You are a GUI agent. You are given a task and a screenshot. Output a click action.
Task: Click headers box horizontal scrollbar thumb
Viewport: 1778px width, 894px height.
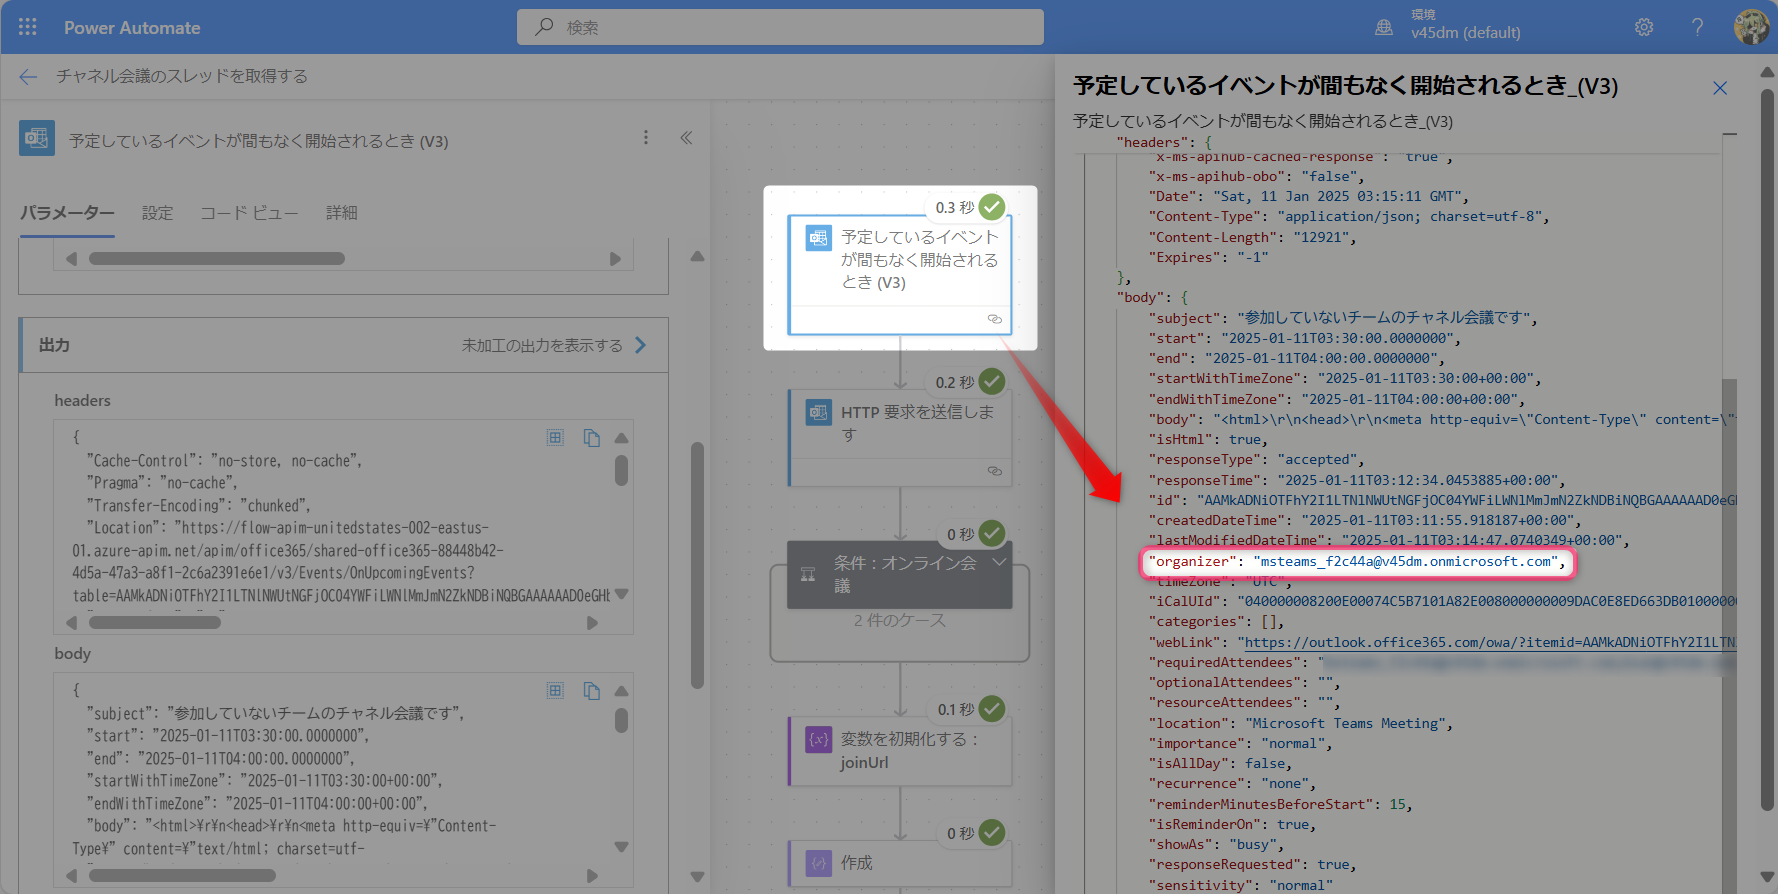coord(155,622)
